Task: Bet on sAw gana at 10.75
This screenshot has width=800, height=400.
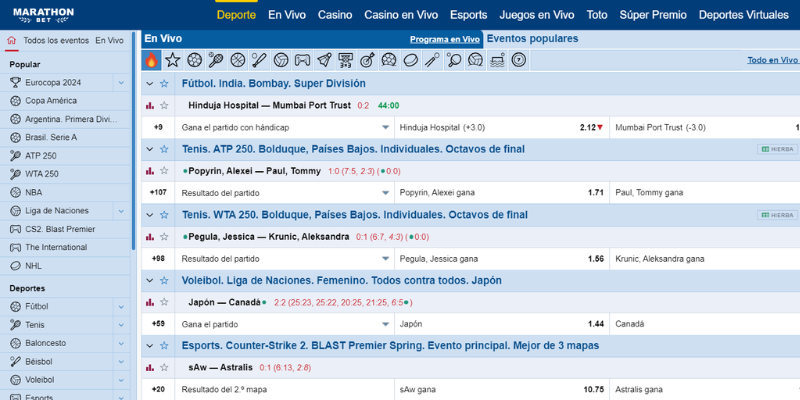Action: [x=502, y=389]
